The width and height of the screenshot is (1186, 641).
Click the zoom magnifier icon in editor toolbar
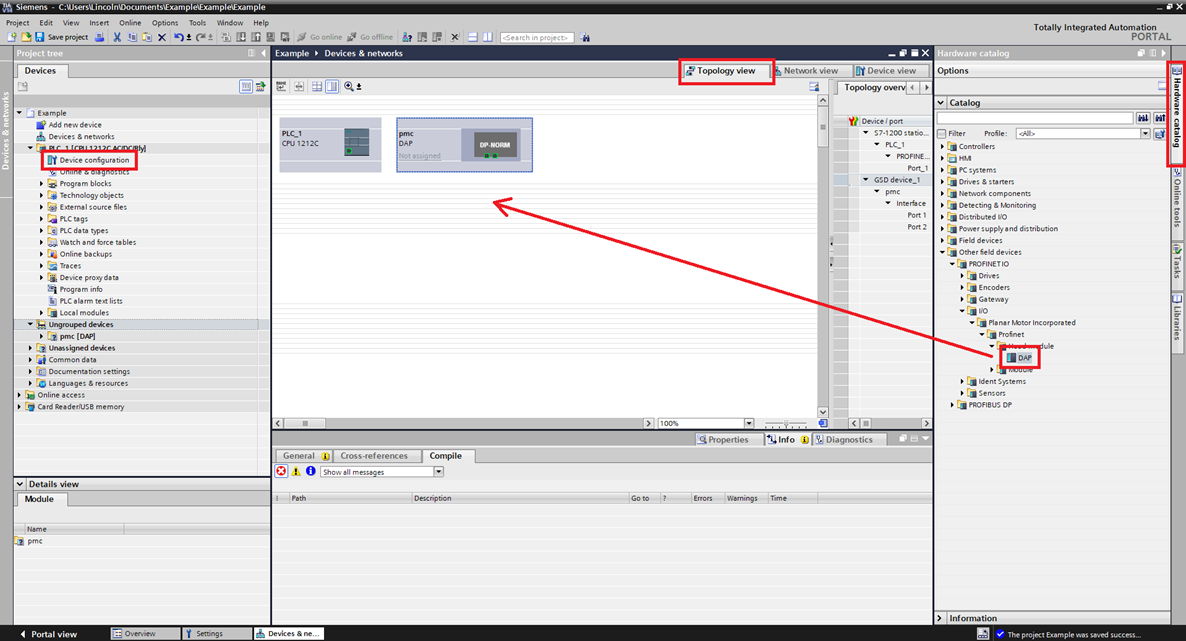point(349,87)
